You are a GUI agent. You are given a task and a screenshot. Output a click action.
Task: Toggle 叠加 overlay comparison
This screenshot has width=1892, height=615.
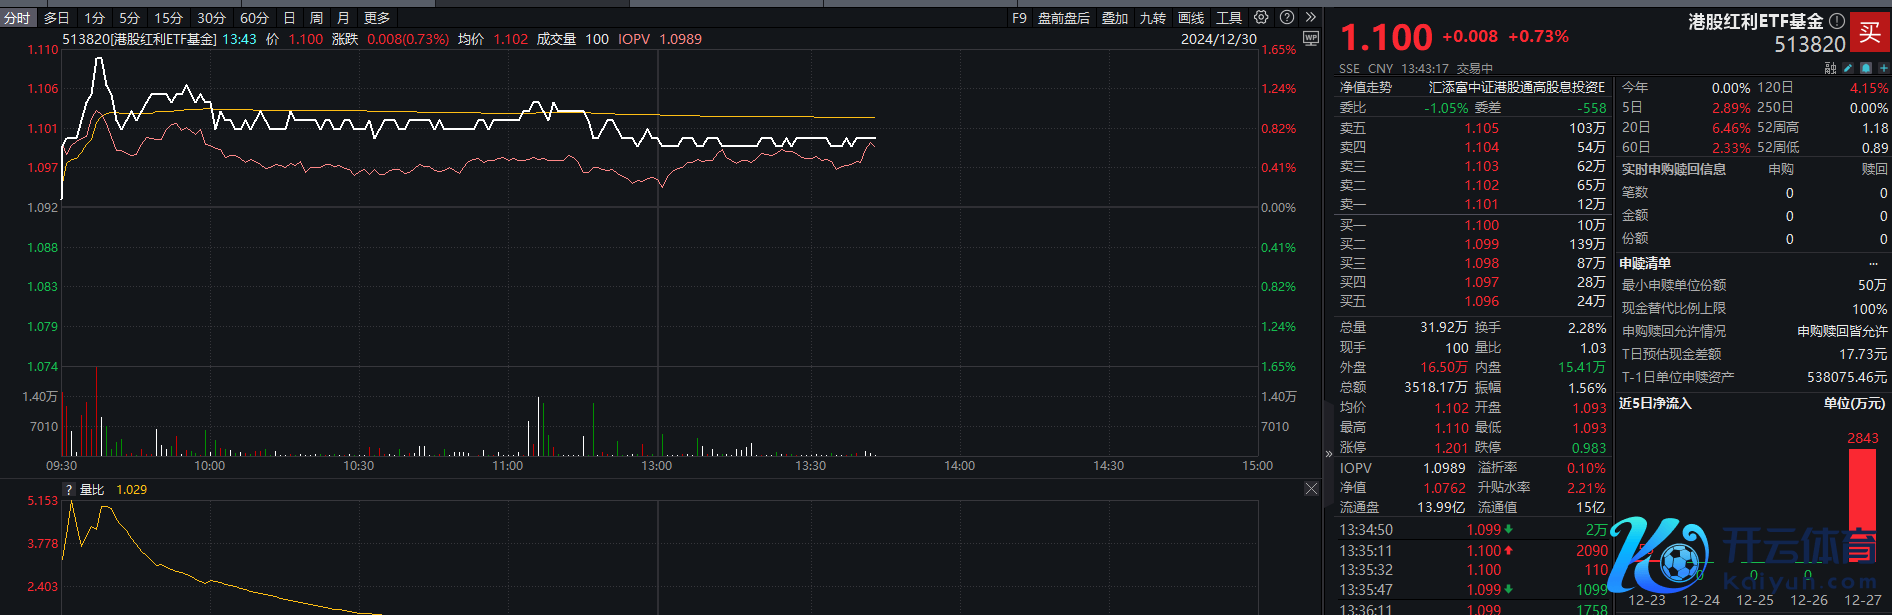1115,18
